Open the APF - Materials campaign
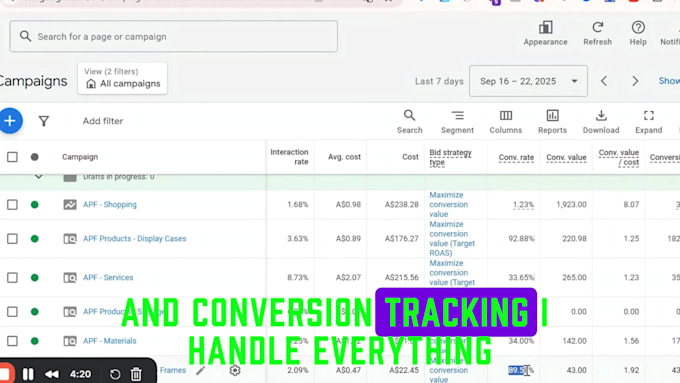Viewport: 680px width, 383px height. click(x=109, y=341)
